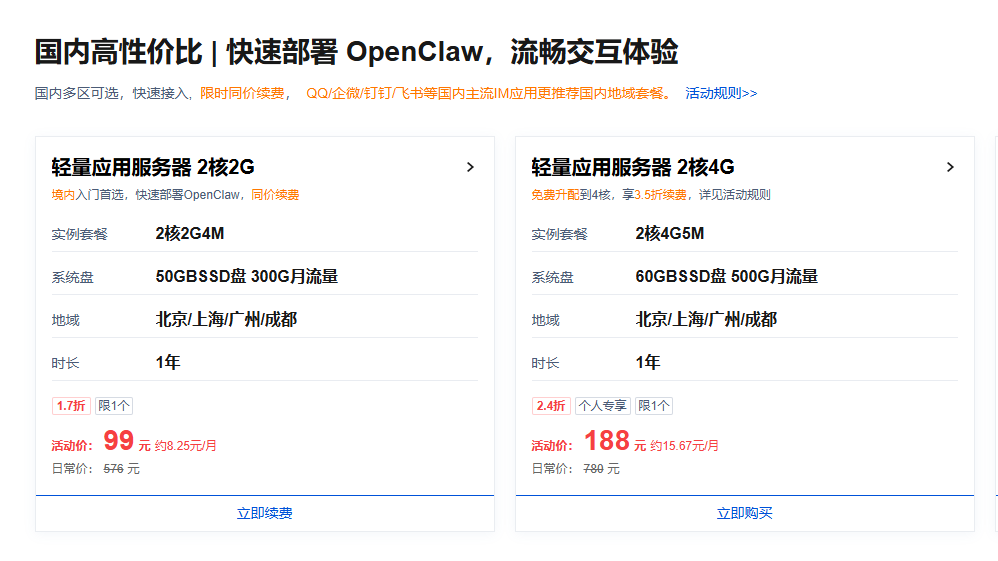The image size is (998, 561).
Task: Click the 立即购买 button
Action: point(744,513)
